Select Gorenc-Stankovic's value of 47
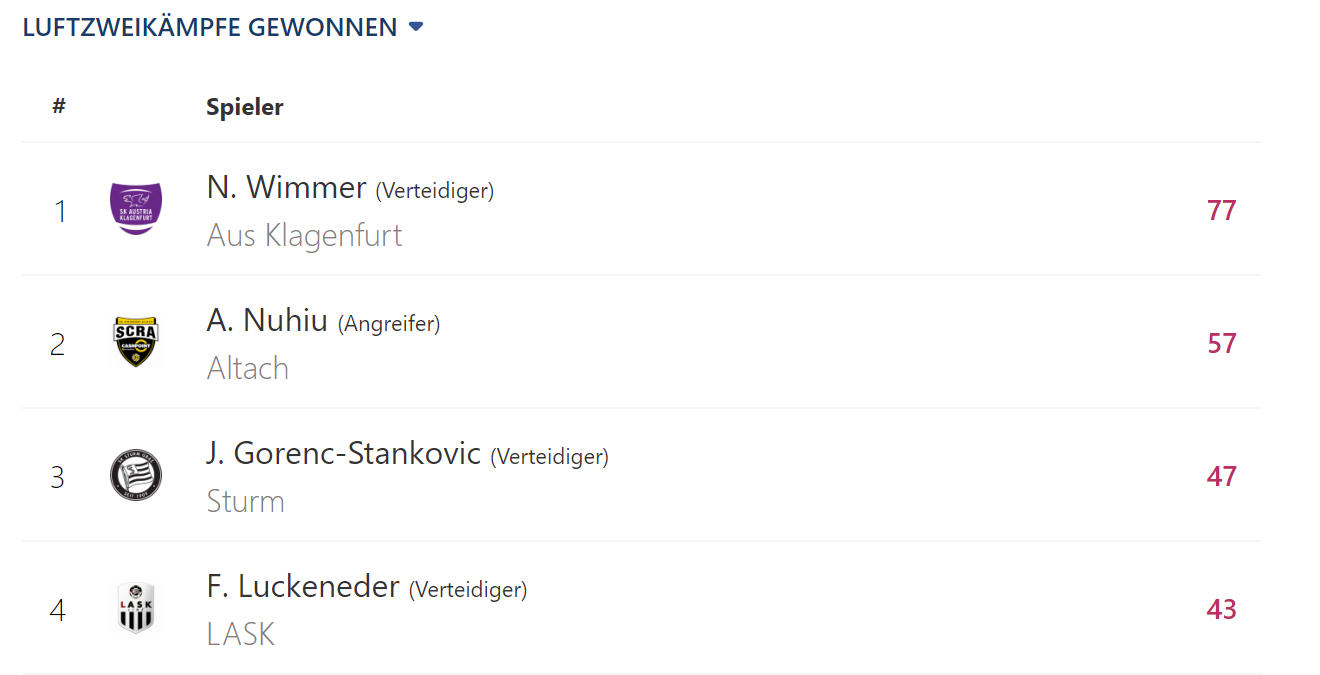The image size is (1320, 675). 1222,476
